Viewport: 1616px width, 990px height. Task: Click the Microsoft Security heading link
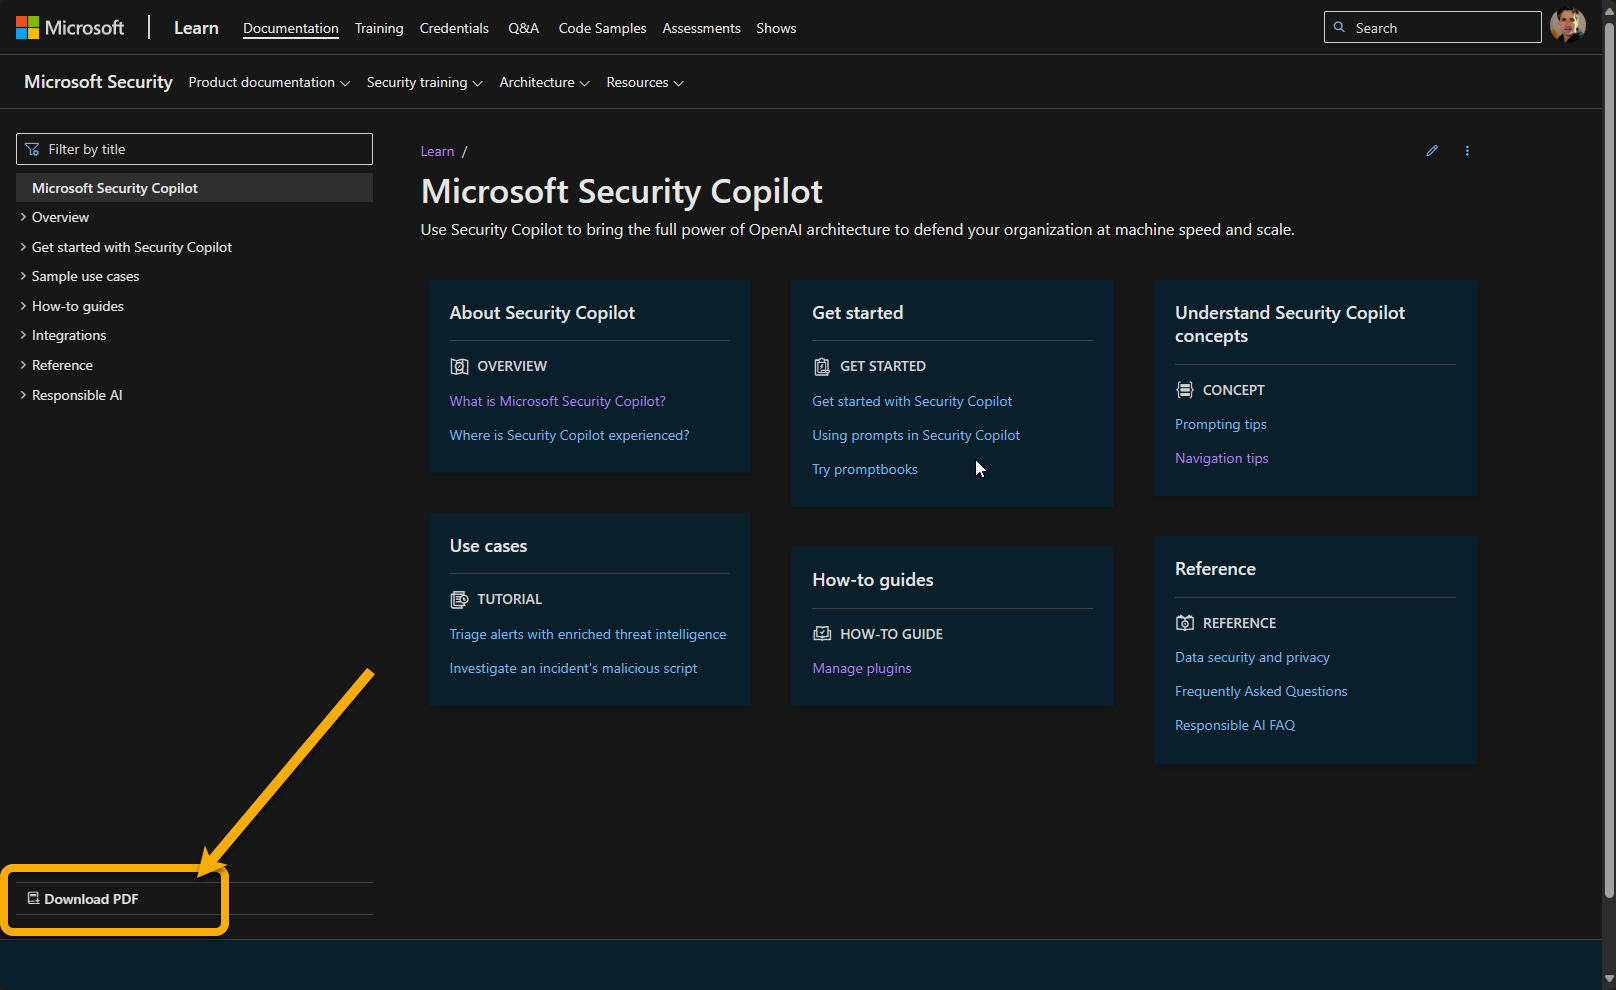coord(98,82)
